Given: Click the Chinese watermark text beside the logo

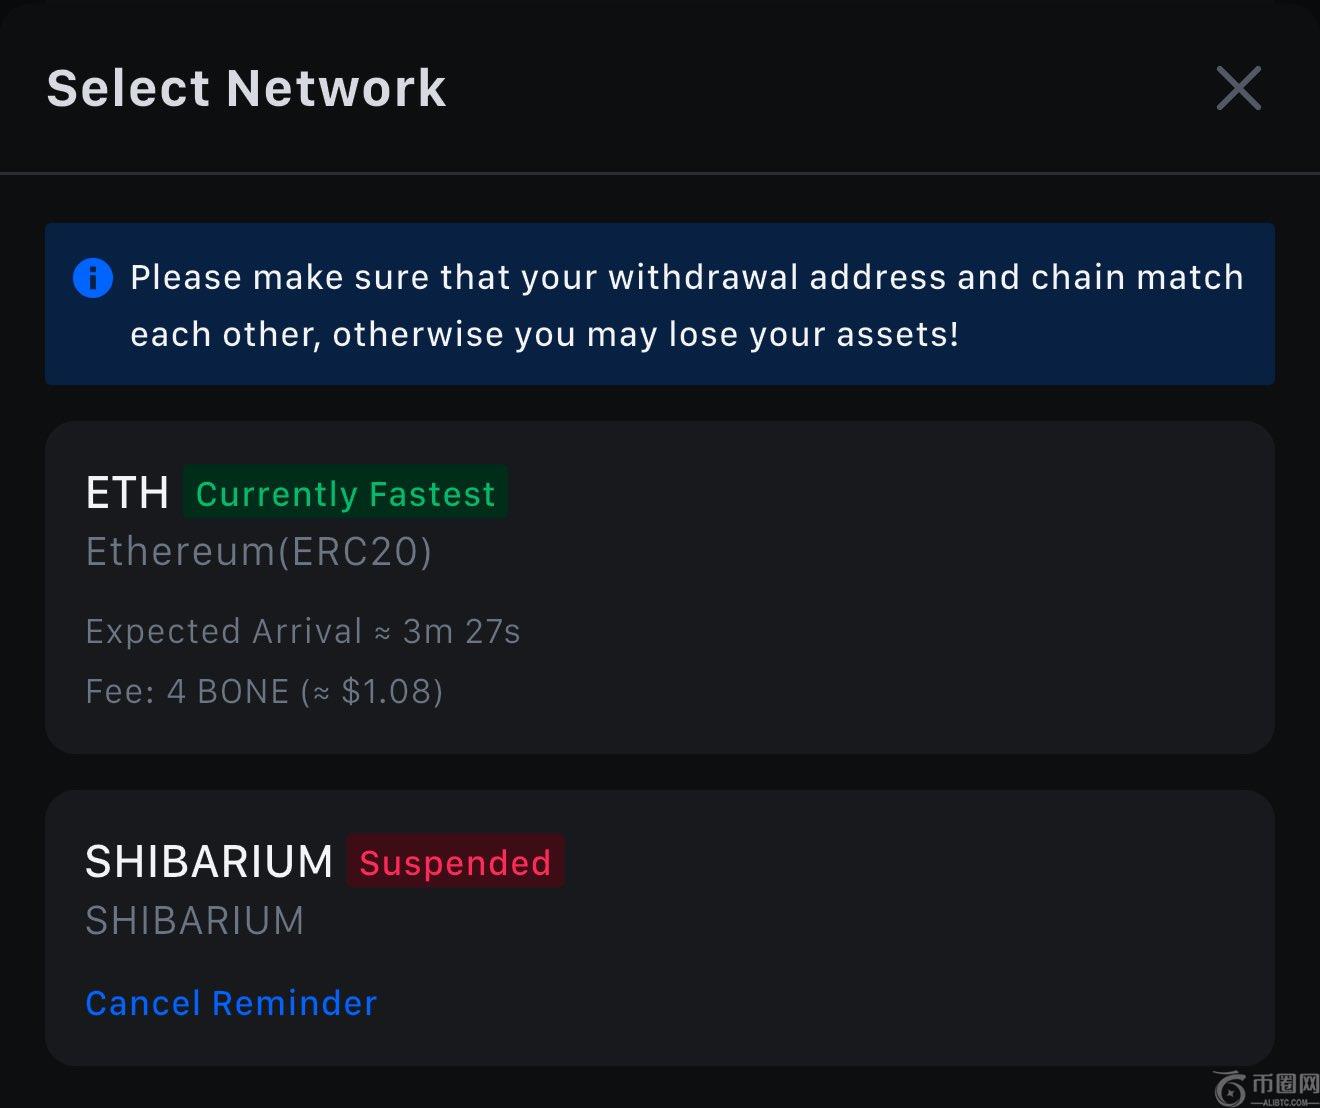Looking at the screenshot, I should click(x=1285, y=1084).
